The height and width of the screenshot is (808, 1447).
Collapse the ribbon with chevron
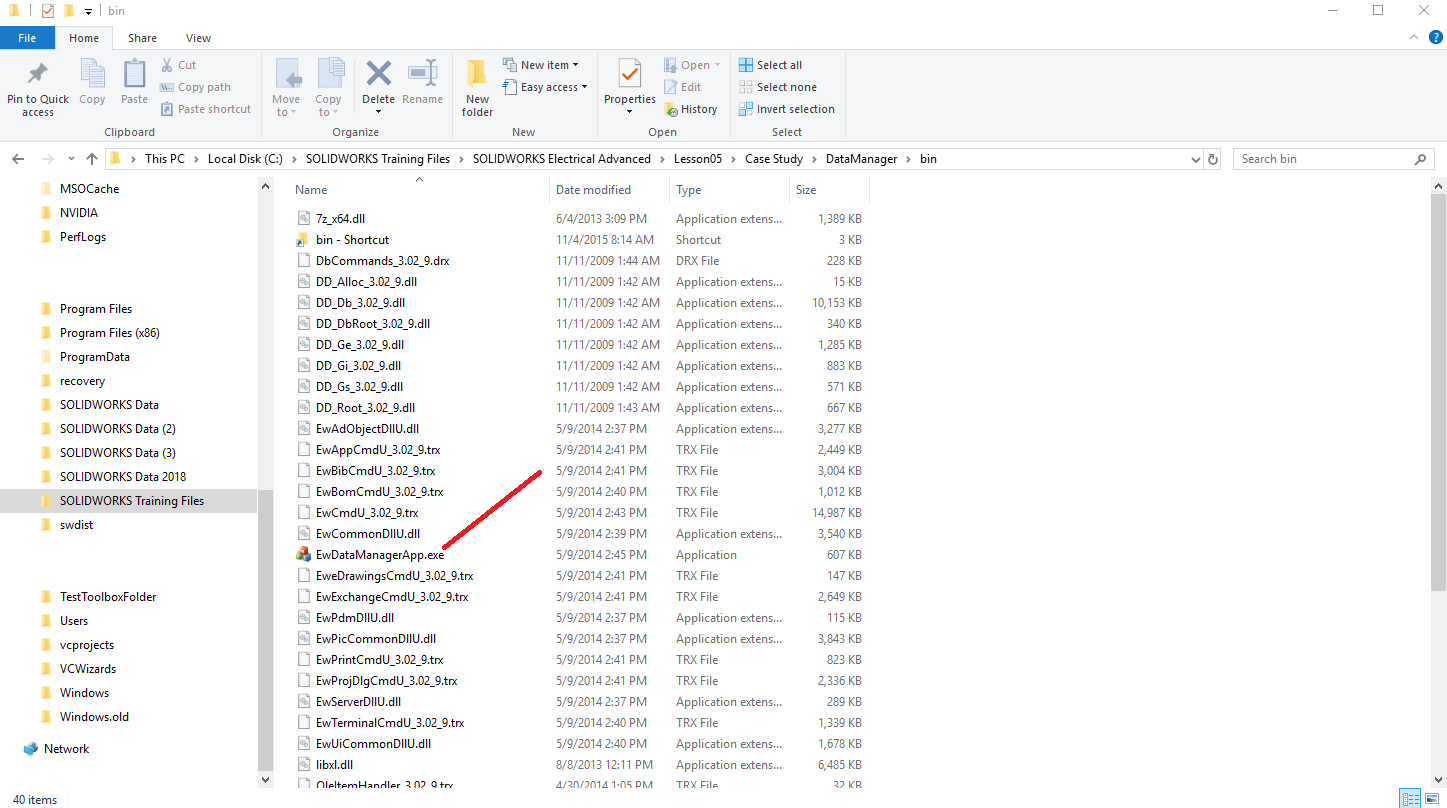[1414, 37]
